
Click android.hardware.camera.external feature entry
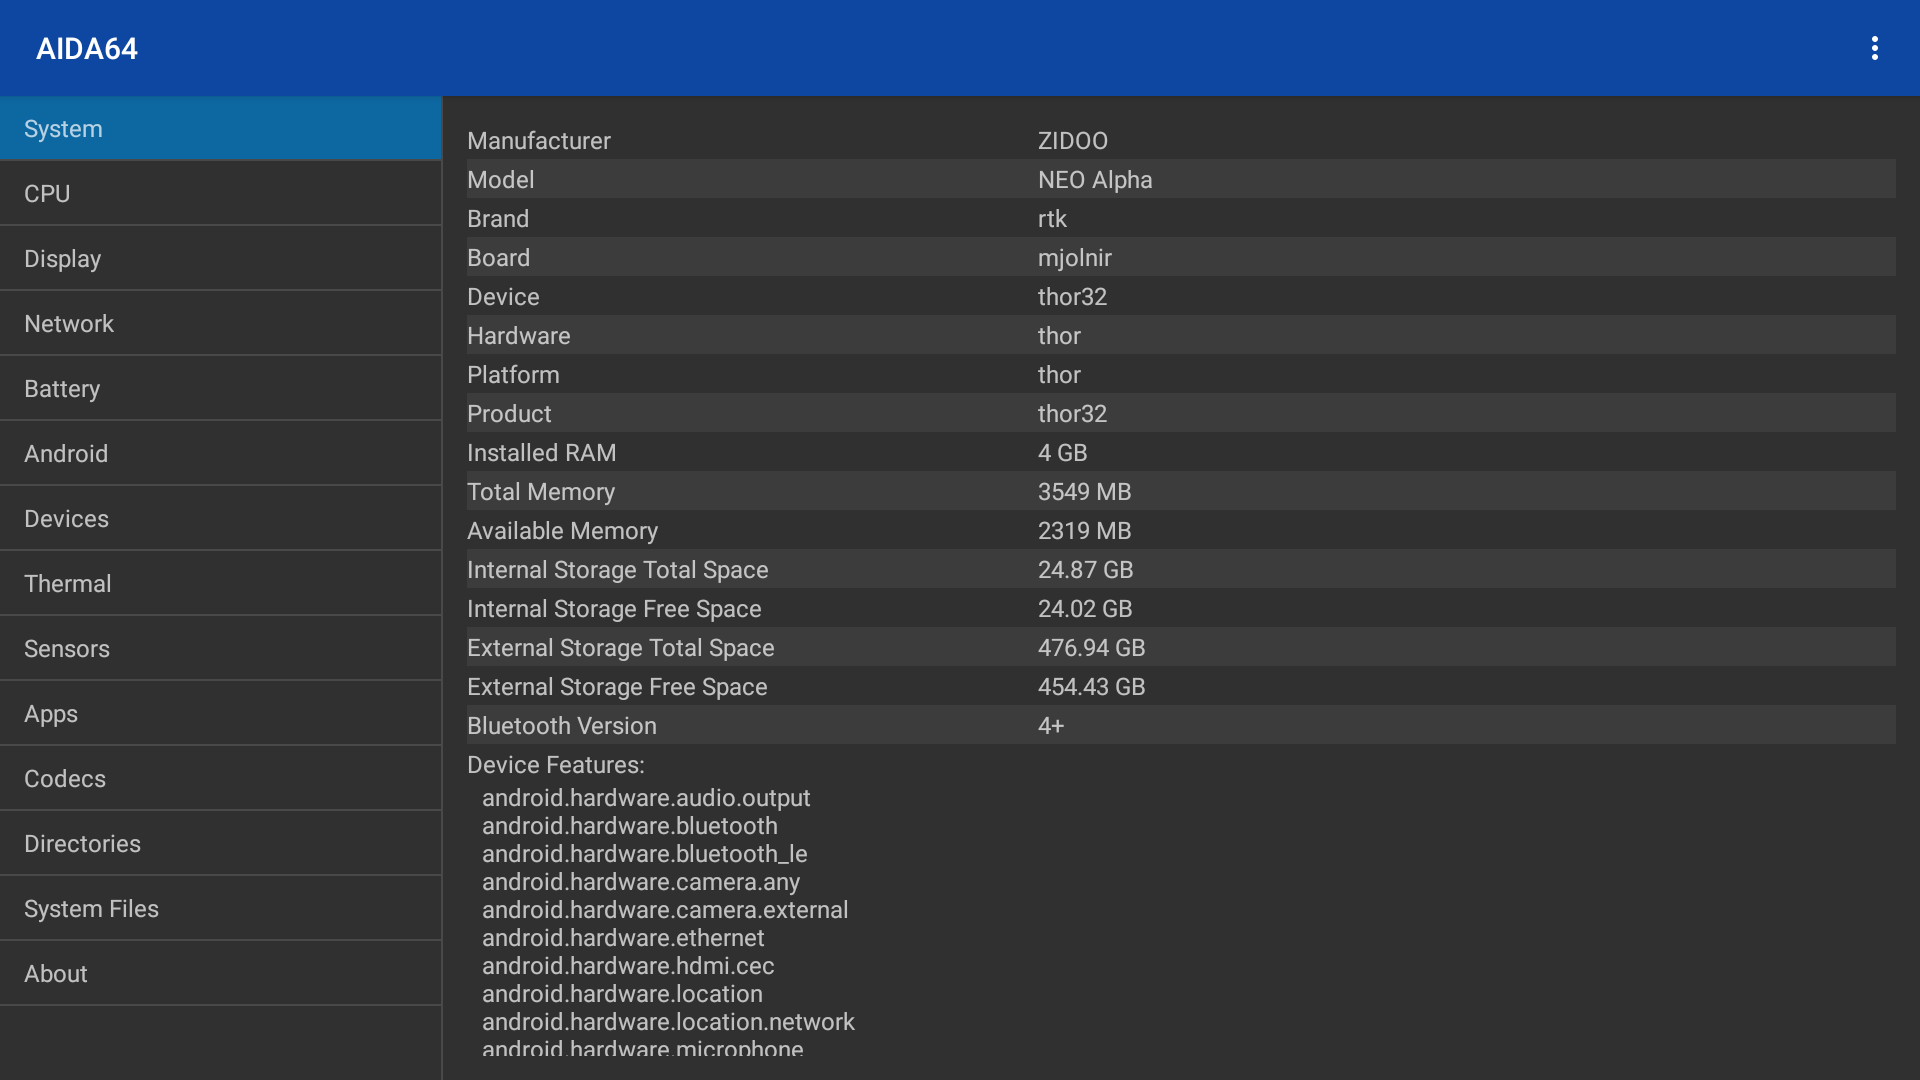click(665, 910)
